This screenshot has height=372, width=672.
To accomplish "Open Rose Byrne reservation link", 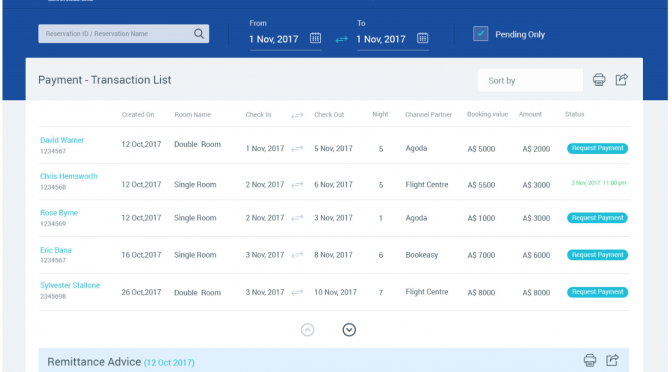I will (59, 213).
